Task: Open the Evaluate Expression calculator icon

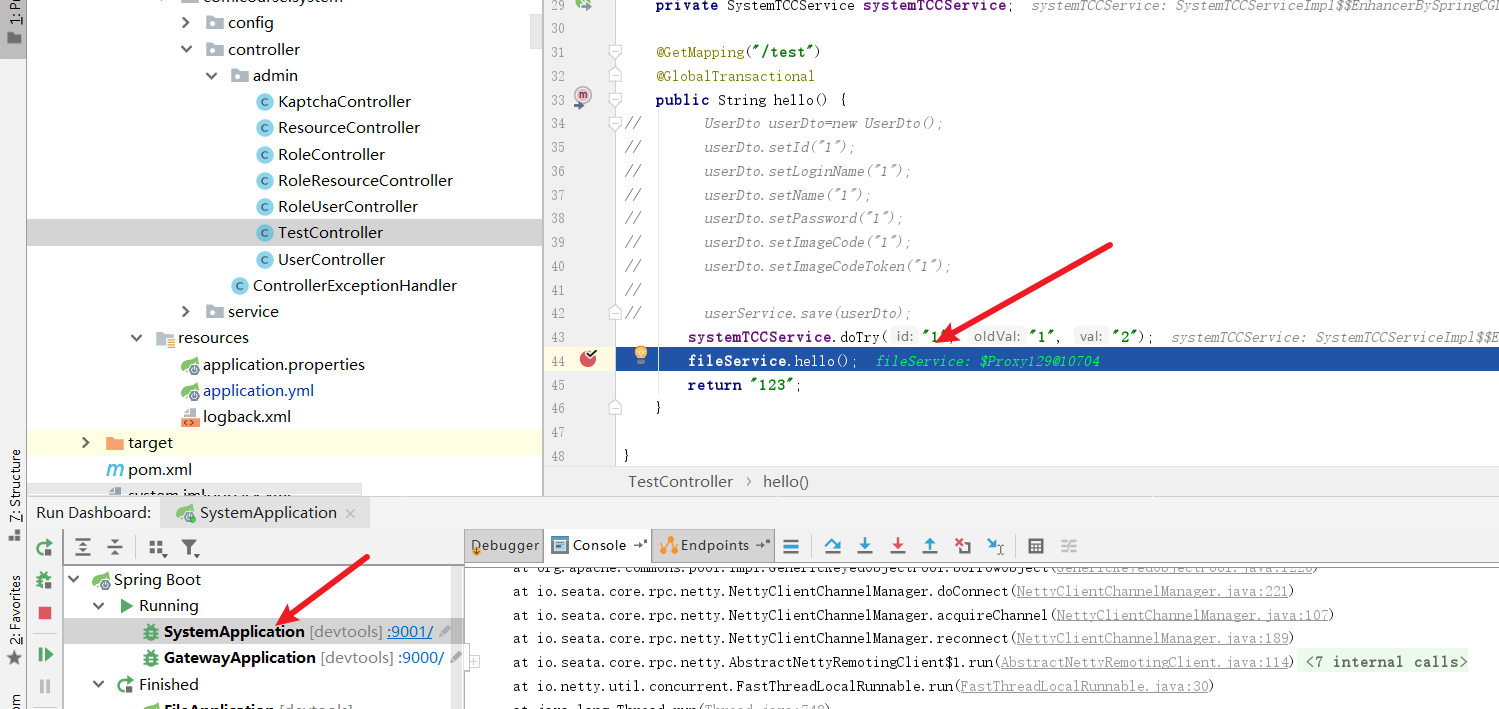Action: click(x=1036, y=546)
